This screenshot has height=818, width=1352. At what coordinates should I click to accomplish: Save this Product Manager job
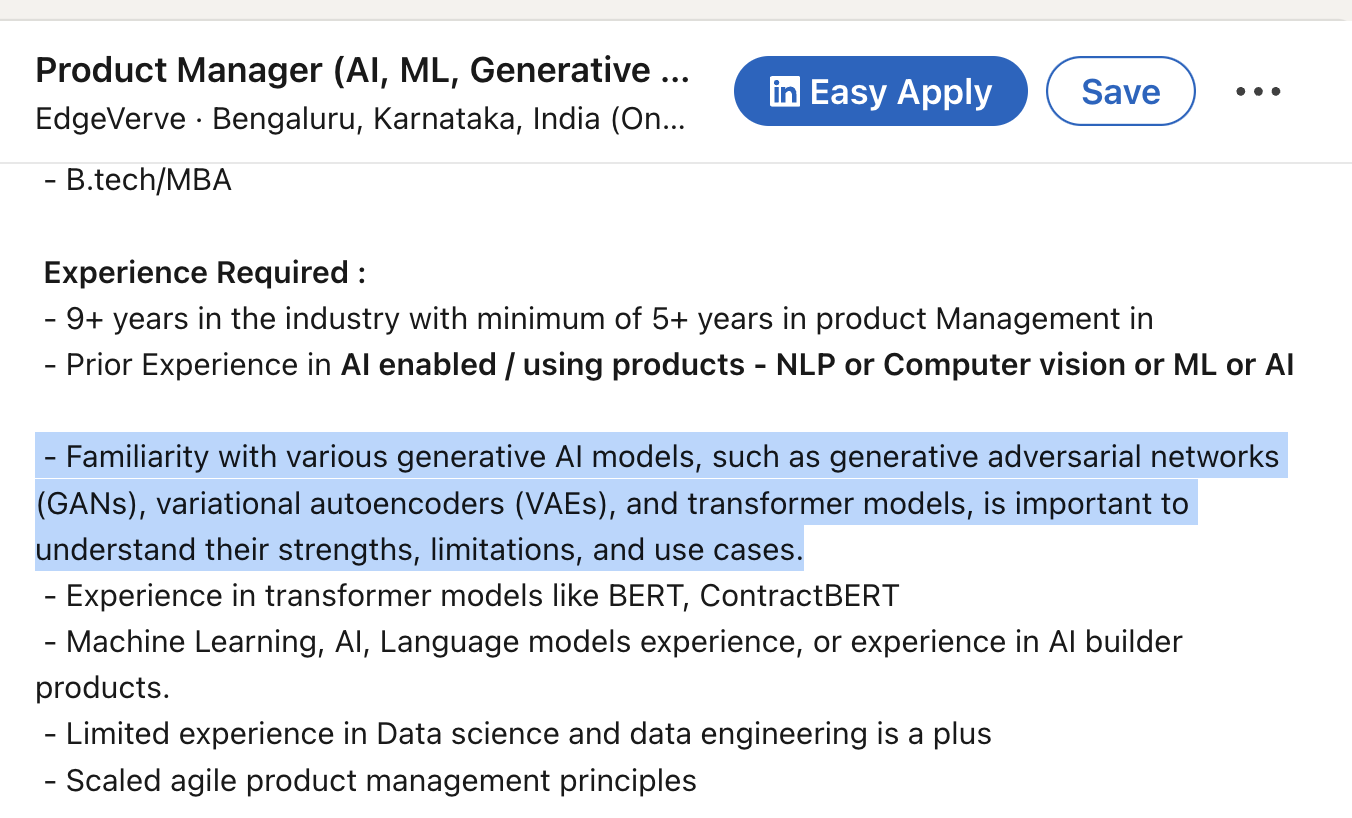click(x=1120, y=92)
